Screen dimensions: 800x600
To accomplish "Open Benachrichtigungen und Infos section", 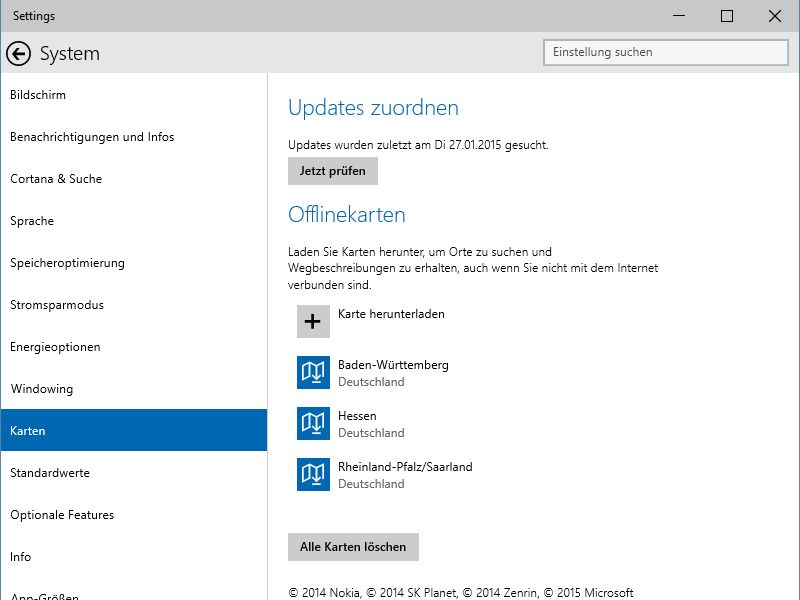I will pyautogui.click(x=134, y=137).
